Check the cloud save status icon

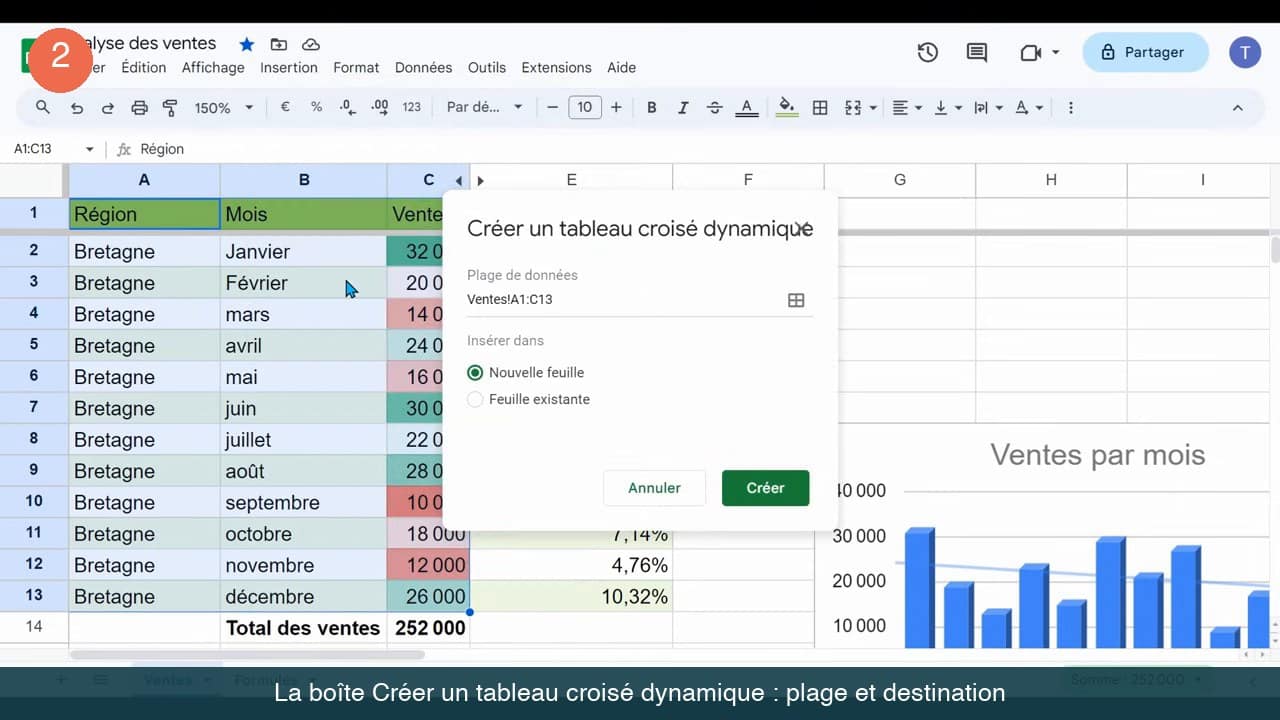311,44
